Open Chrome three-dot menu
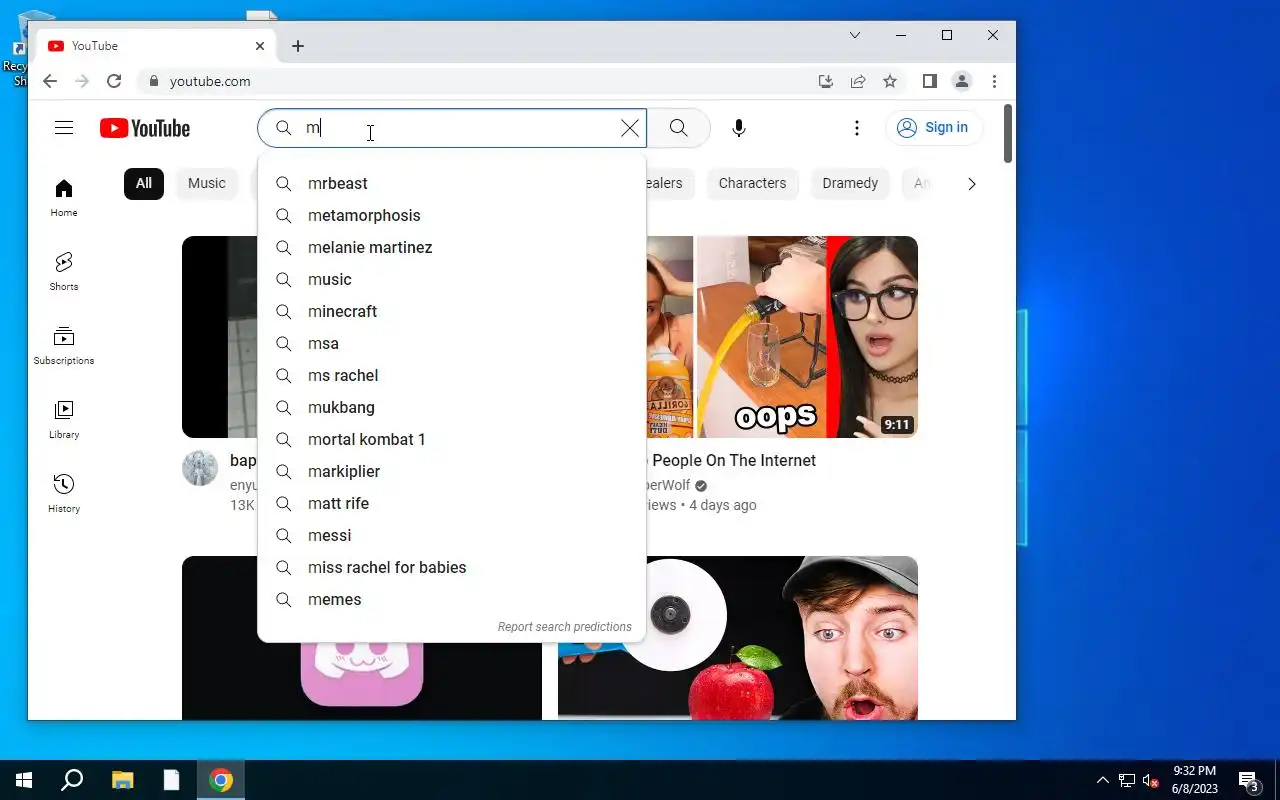Image resolution: width=1280 pixels, height=800 pixels. 994,81
